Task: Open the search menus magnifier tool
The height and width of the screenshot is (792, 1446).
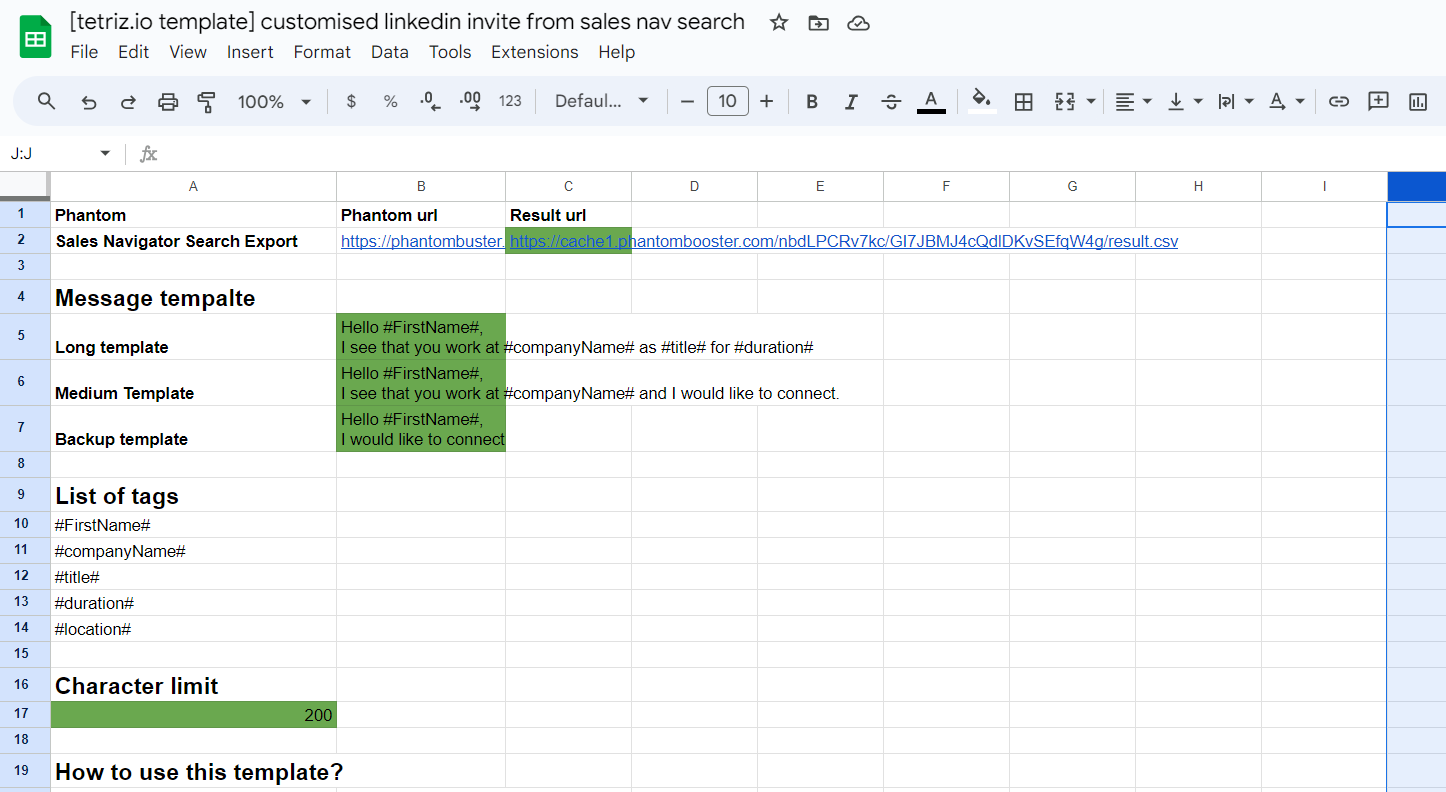Action: (x=47, y=101)
